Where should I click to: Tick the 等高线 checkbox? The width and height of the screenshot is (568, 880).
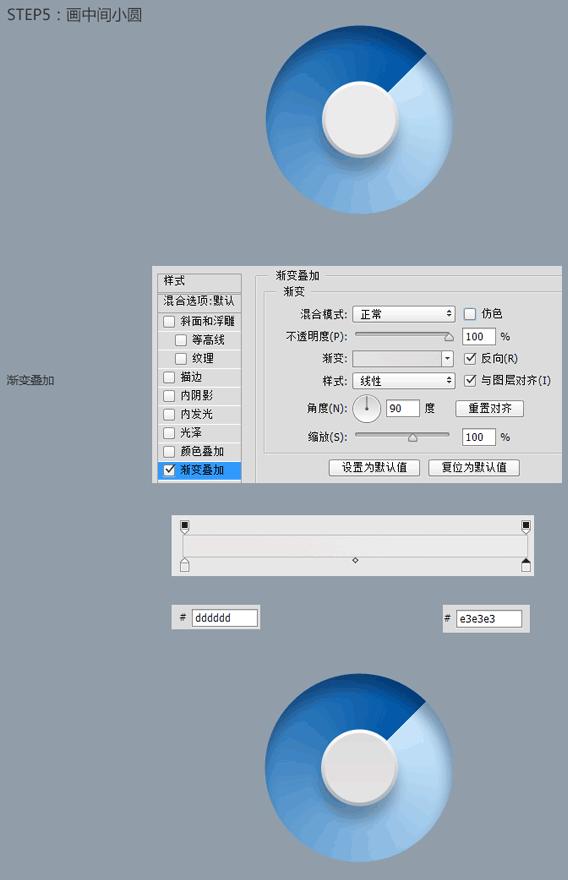pos(181,340)
